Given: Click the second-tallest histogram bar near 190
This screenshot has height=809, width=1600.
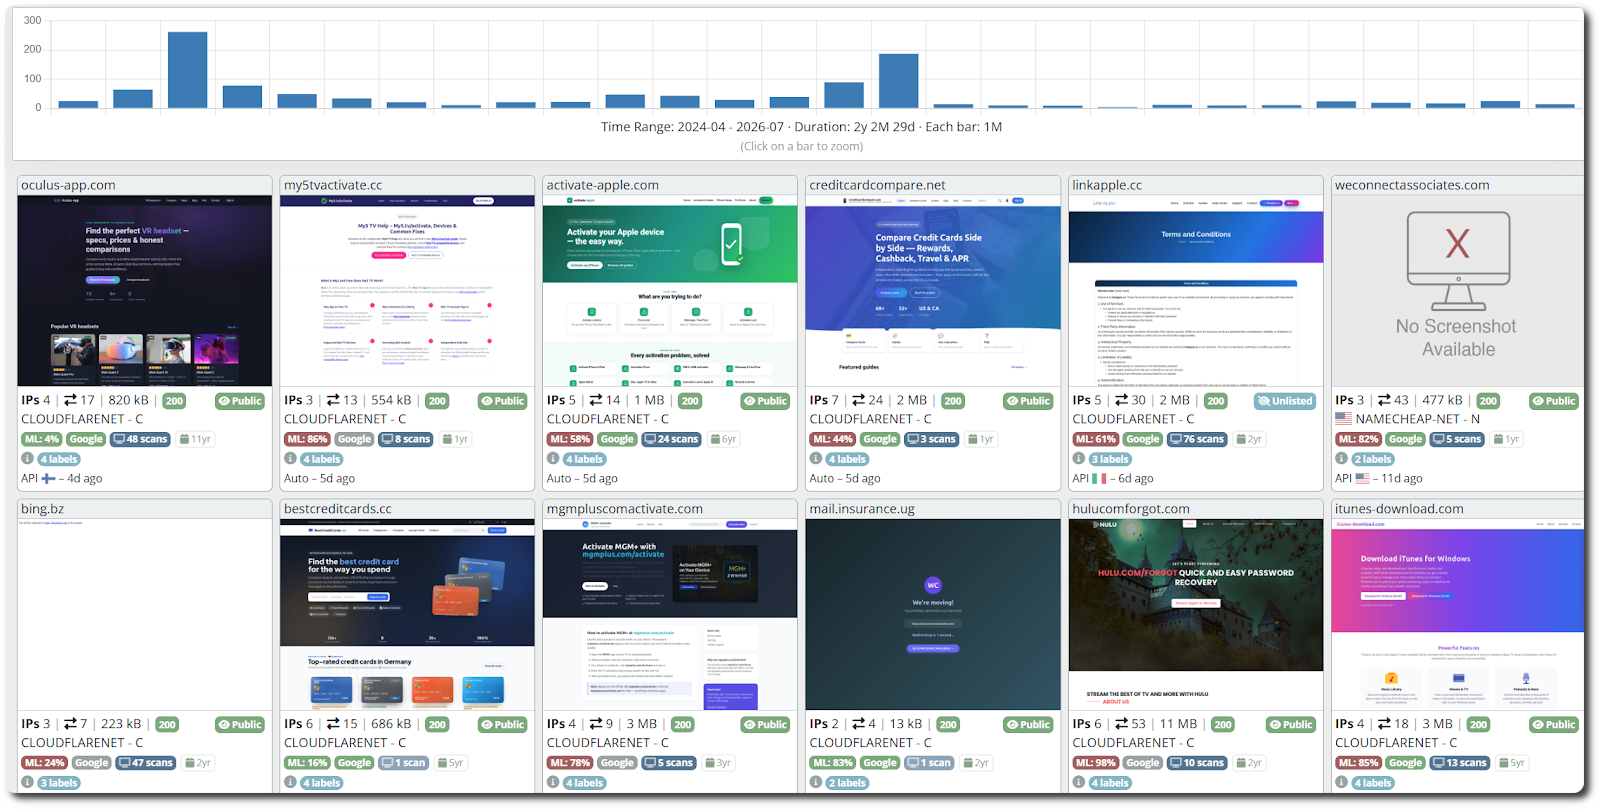Looking at the screenshot, I should (898, 81).
